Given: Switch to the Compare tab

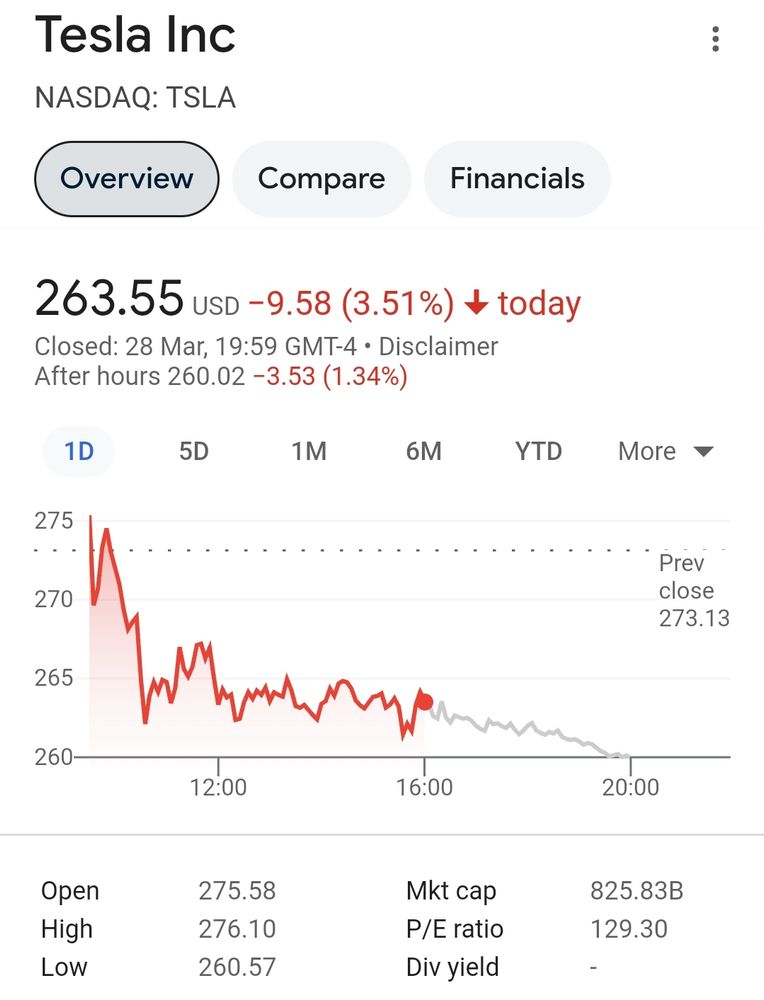Looking at the screenshot, I should [x=321, y=179].
